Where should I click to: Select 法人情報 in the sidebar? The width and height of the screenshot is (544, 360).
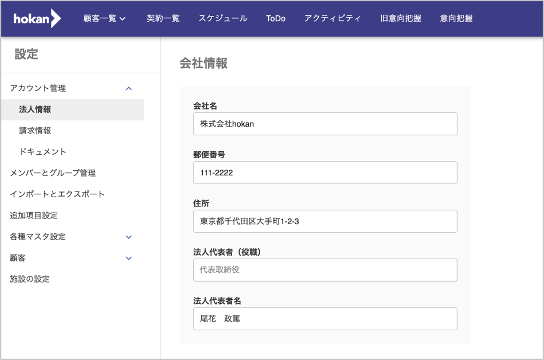pyautogui.click(x=72, y=110)
